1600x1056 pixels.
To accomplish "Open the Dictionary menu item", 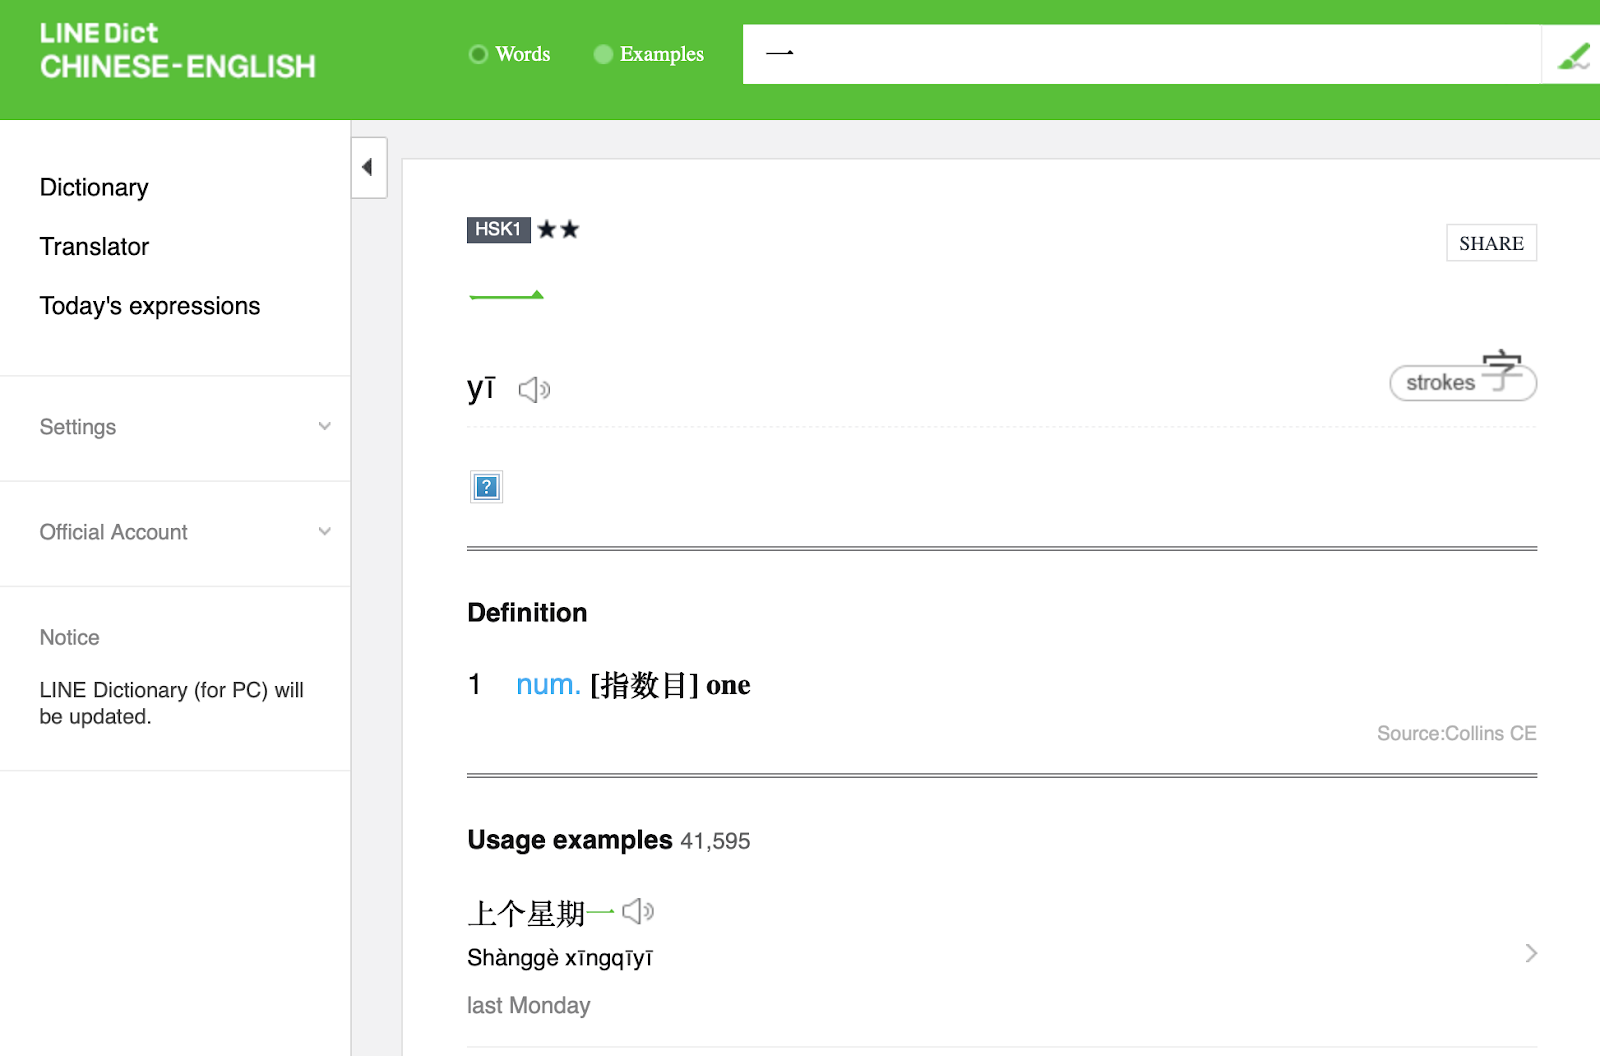I will (x=94, y=188).
